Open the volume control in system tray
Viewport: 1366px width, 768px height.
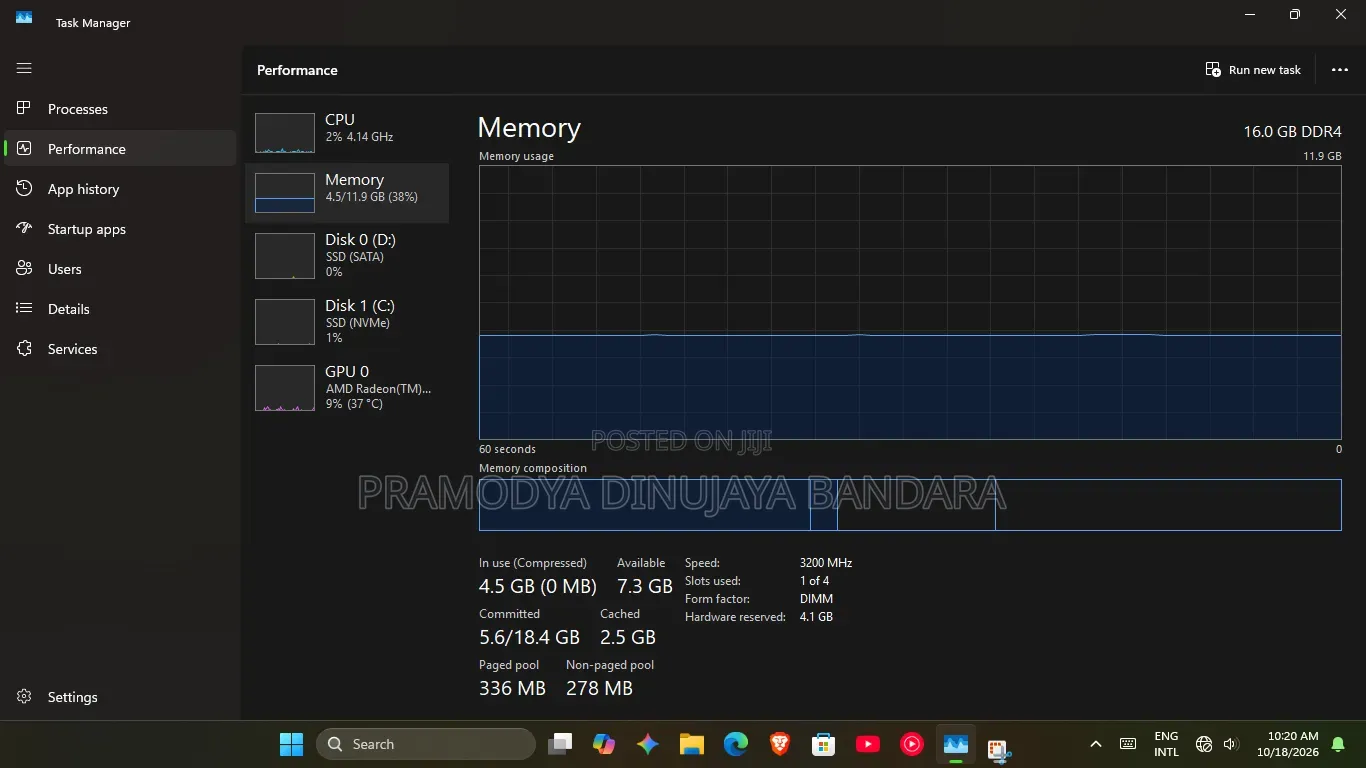(x=1231, y=744)
